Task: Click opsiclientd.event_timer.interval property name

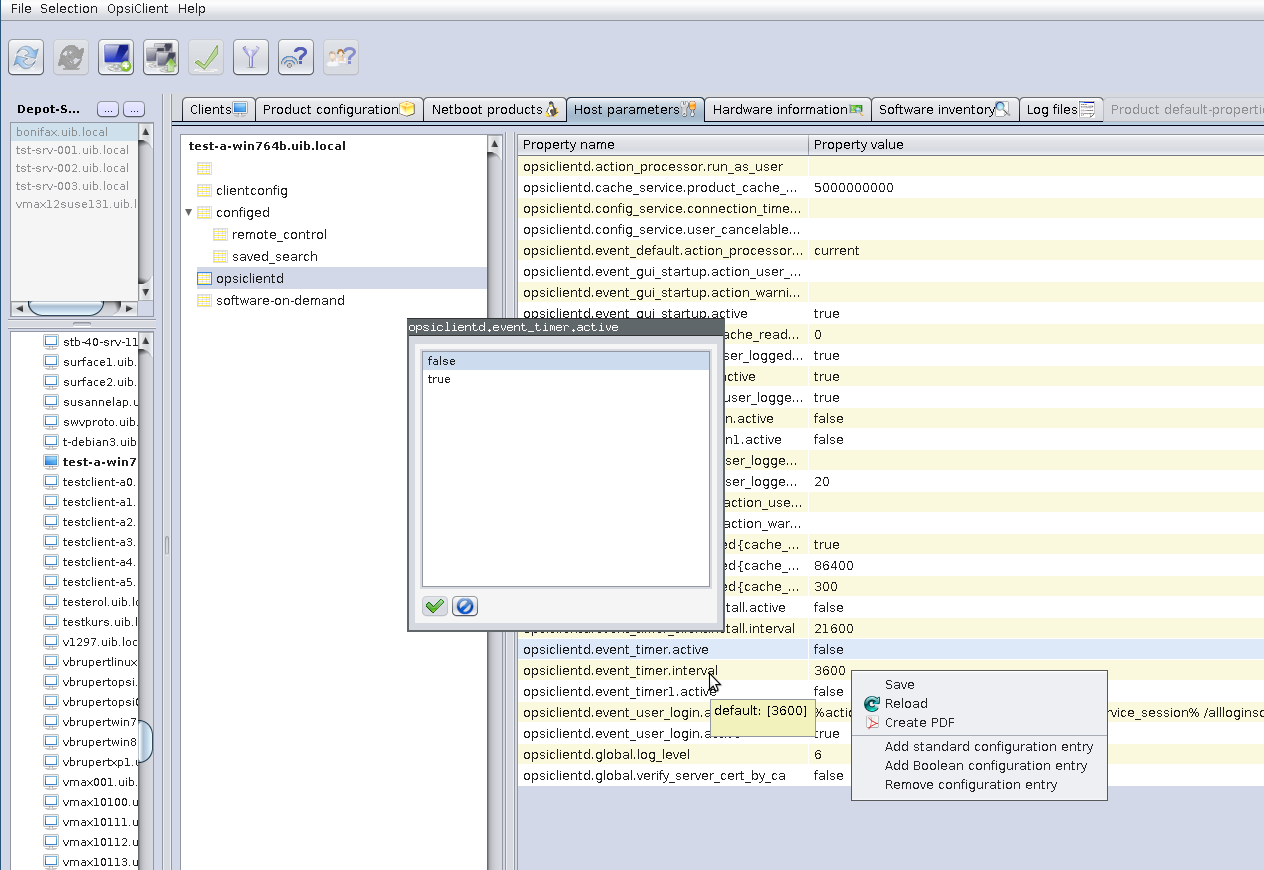Action: (620, 671)
